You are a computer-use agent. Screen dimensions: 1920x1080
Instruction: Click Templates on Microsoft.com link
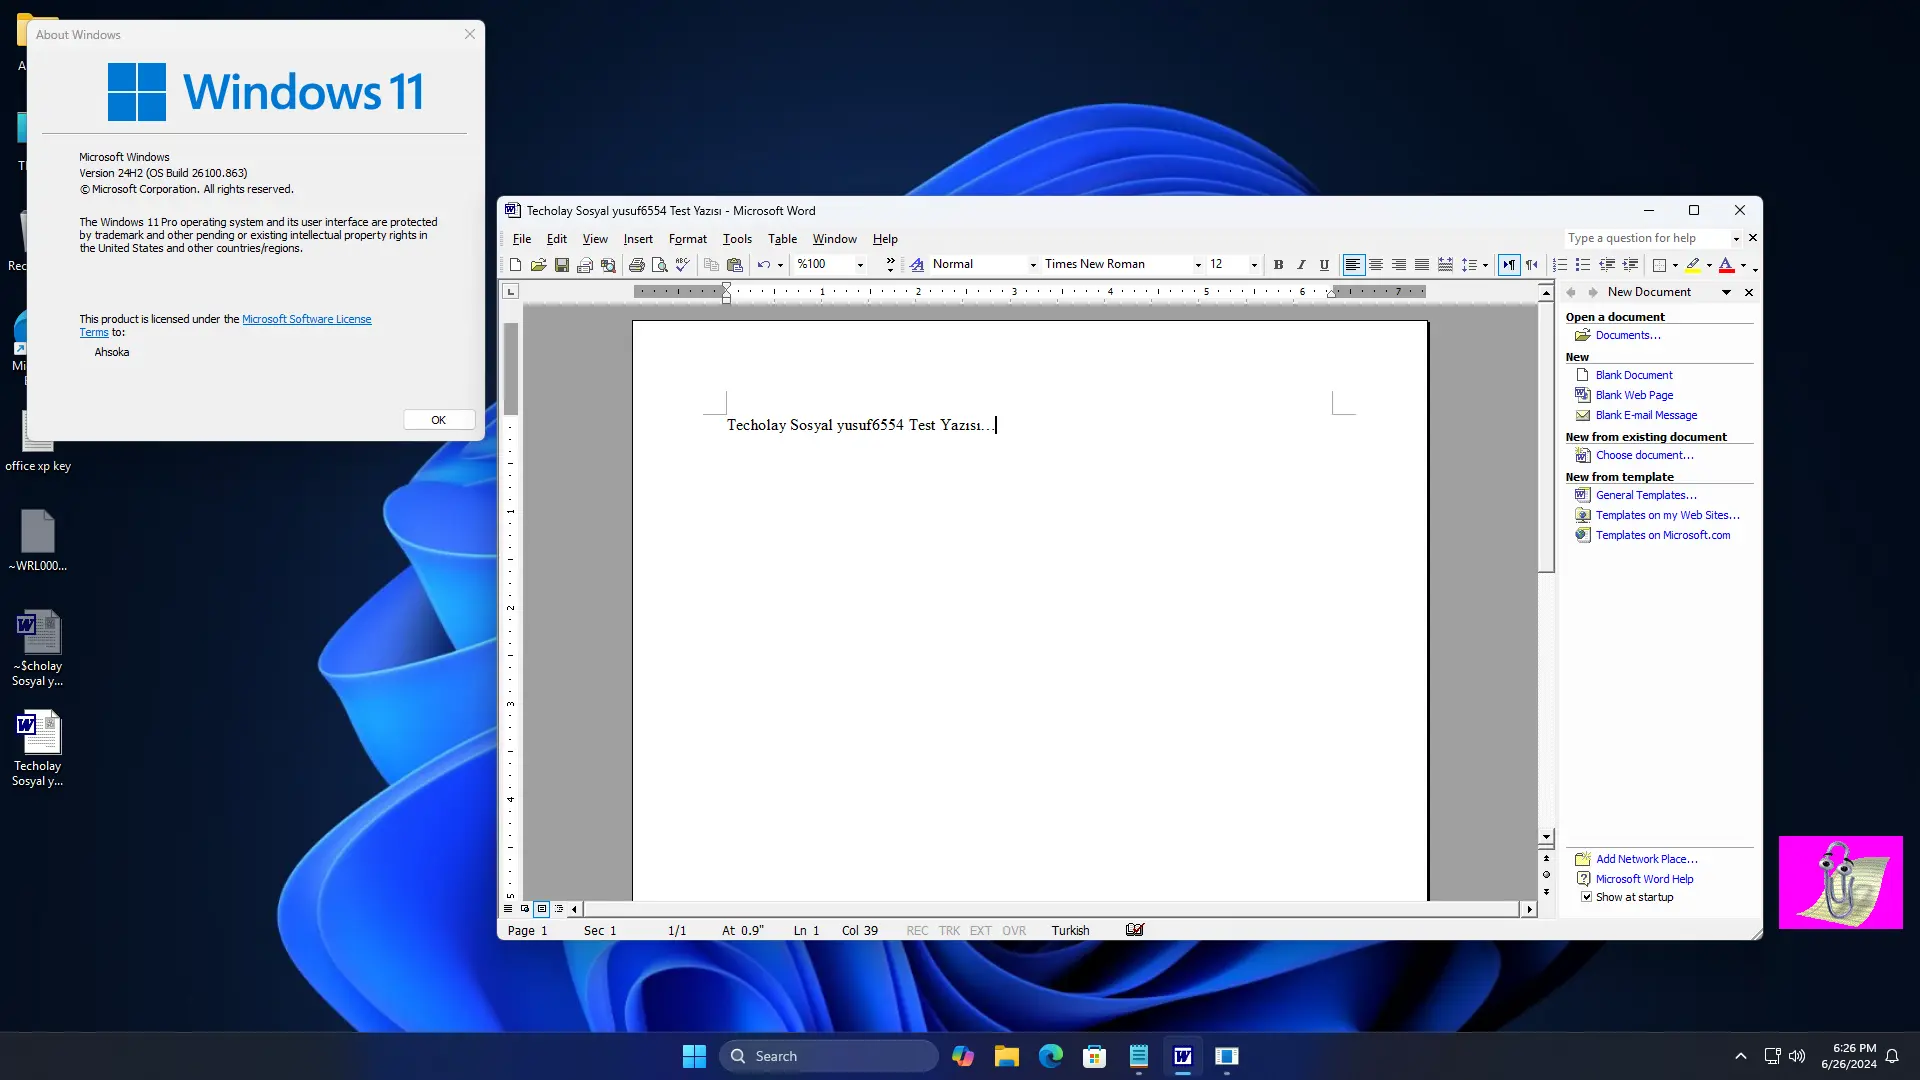[x=1662, y=535]
